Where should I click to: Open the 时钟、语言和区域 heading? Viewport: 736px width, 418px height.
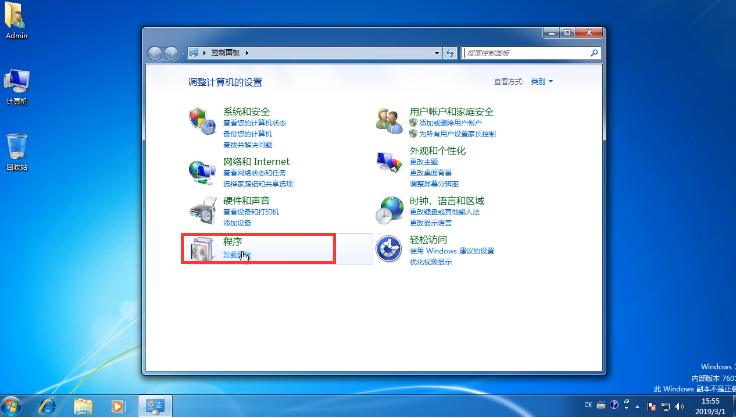(x=447, y=201)
